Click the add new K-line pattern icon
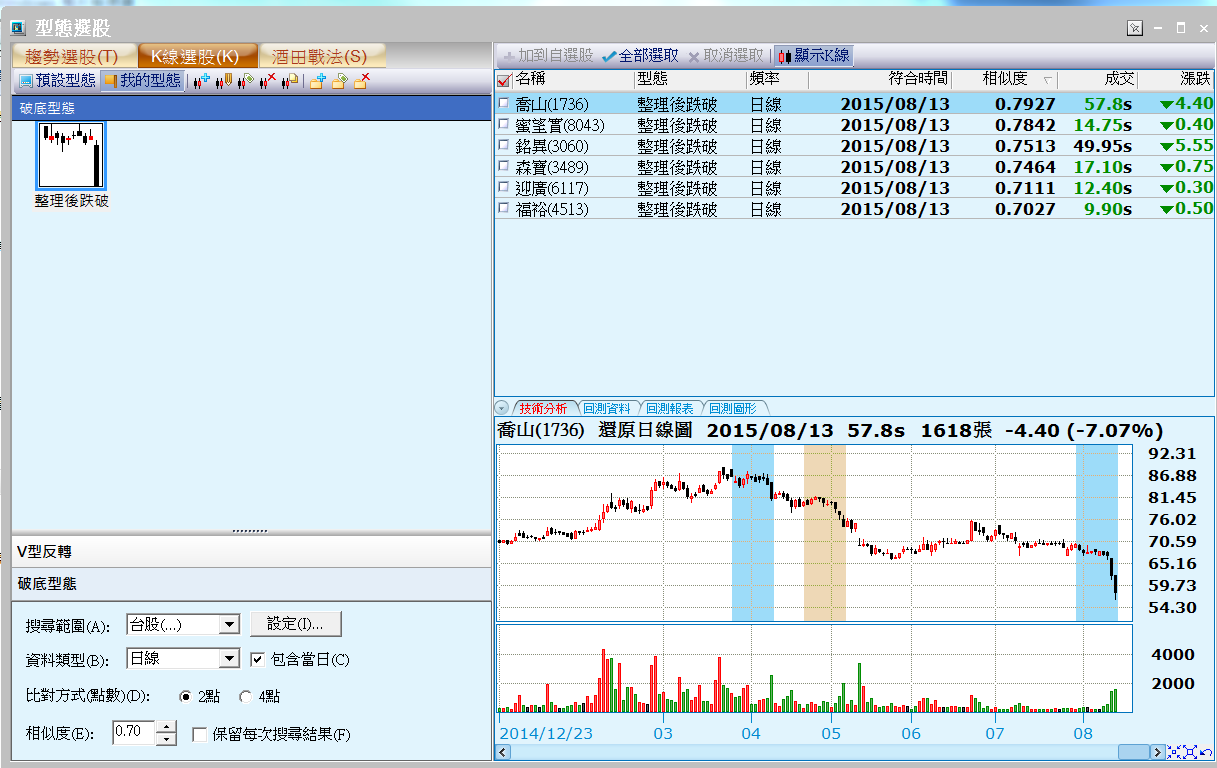Image resolution: width=1217 pixels, height=768 pixels. pyautogui.click(x=201, y=81)
